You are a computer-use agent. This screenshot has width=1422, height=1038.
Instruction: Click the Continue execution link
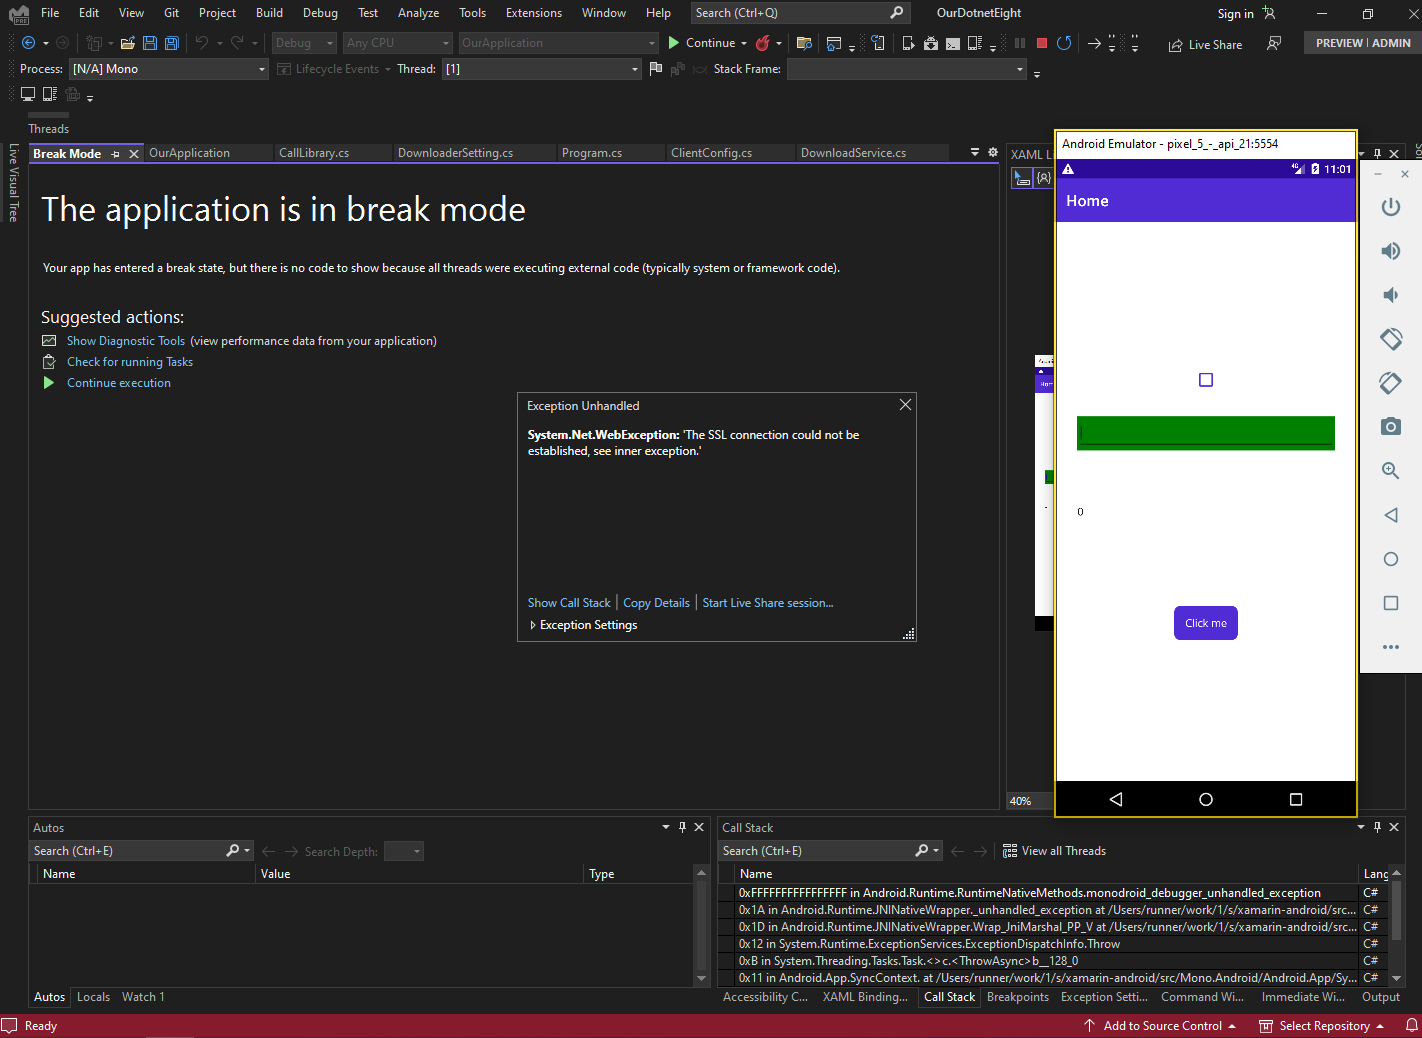[x=118, y=382]
